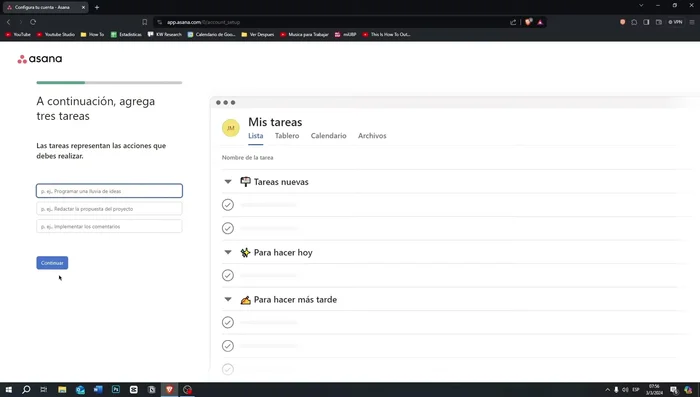Focus the Implementar los comentarios field
The image size is (700, 397).
pyautogui.click(x=109, y=226)
